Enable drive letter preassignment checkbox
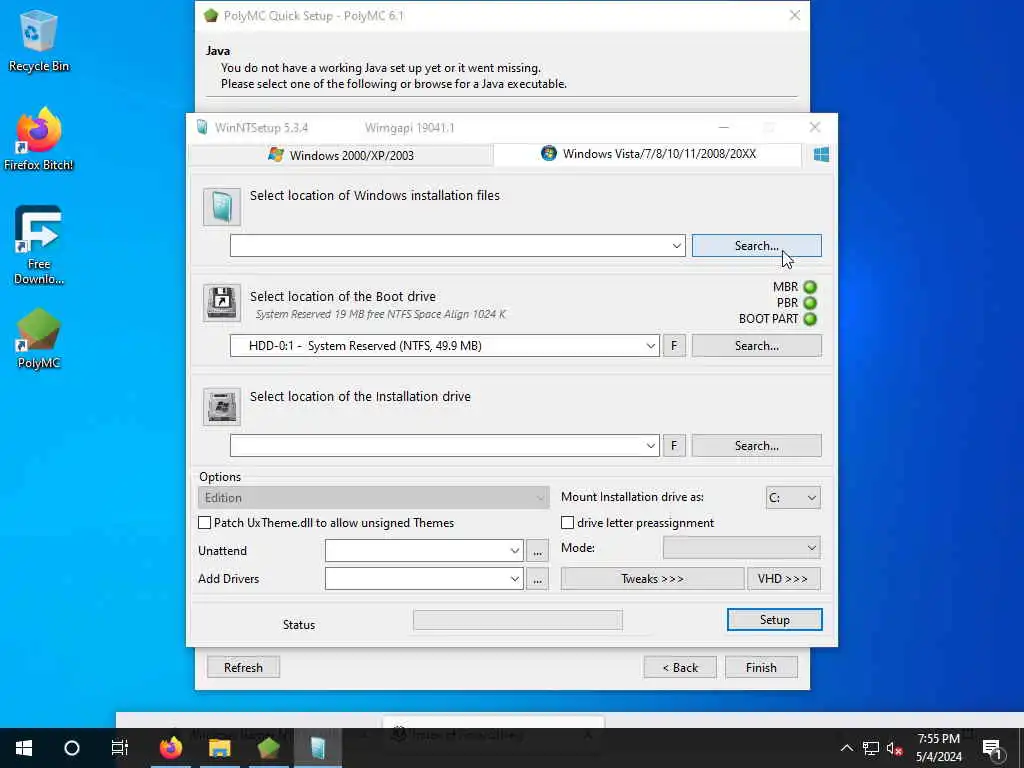The image size is (1024, 768). pyautogui.click(x=568, y=523)
